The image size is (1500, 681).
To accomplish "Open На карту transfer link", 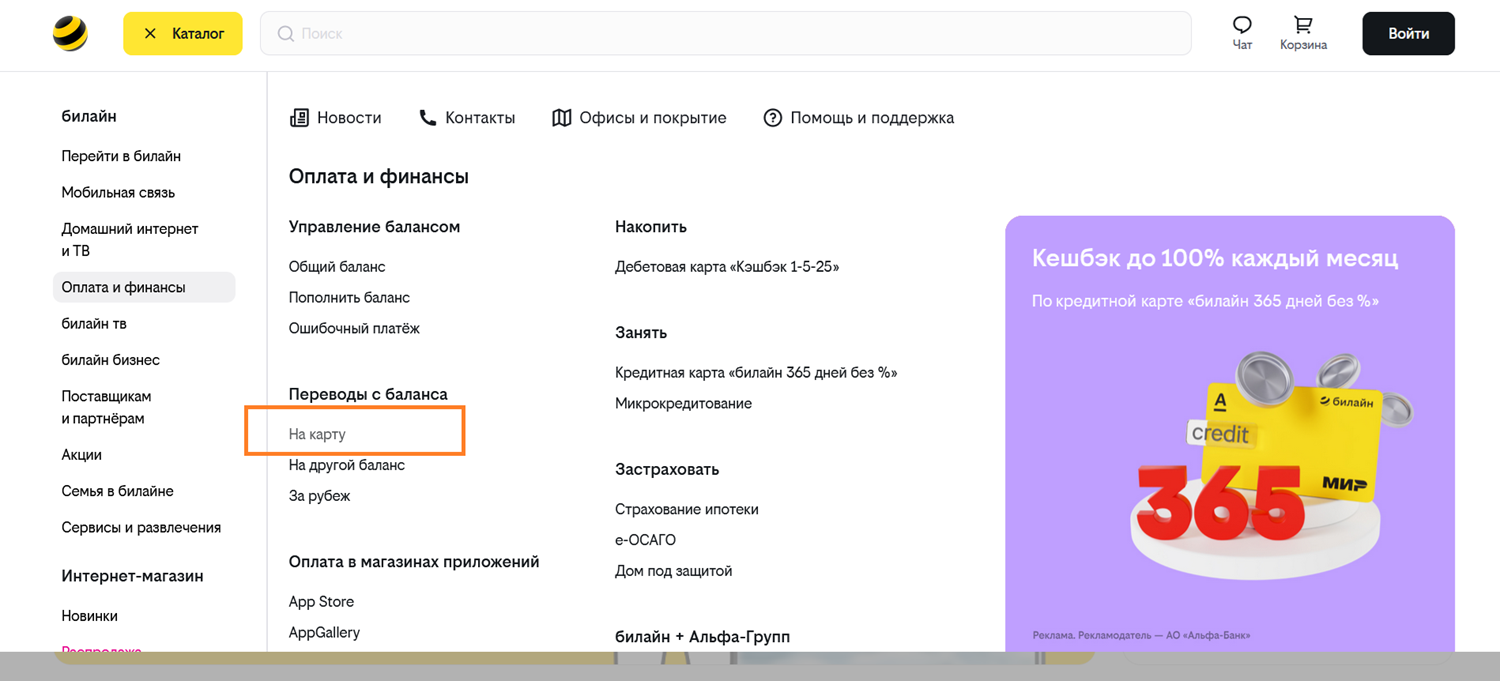I will [x=317, y=435].
